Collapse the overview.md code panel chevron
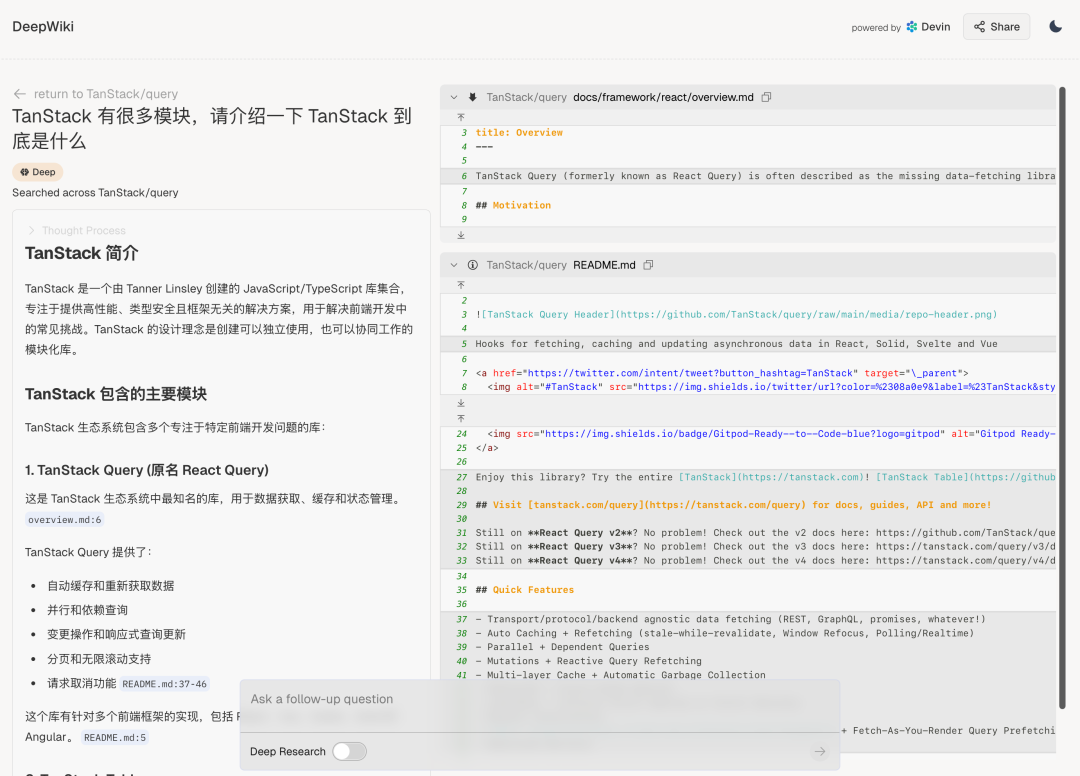Screen dimensions: 1080x776 point(454,98)
